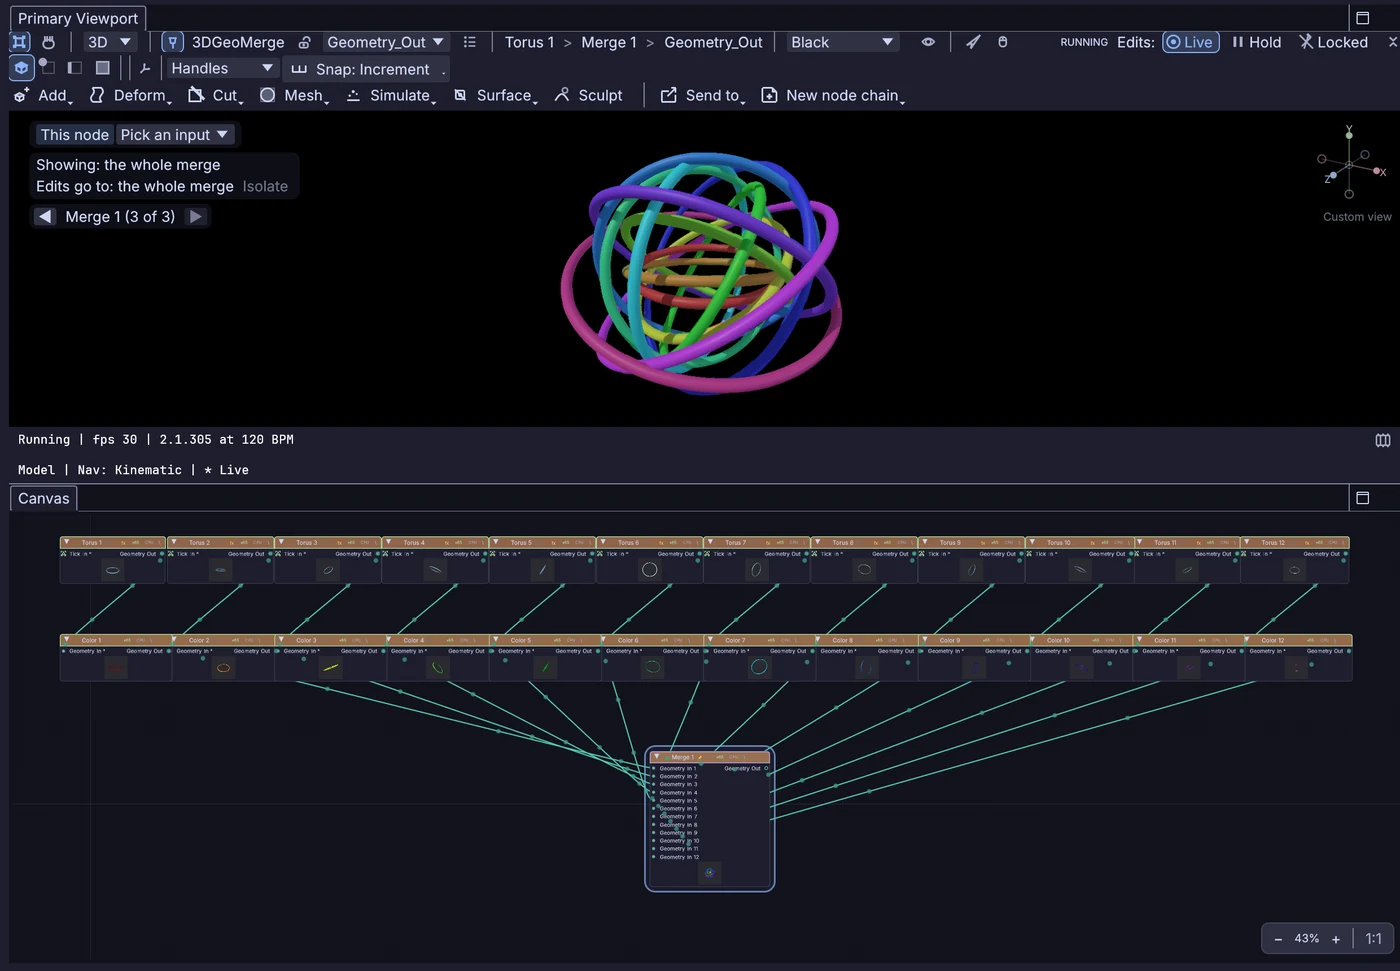1400x971 pixels.
Task: Maximize the Primary Viewport panel
Action: (x=1362, y=18)
